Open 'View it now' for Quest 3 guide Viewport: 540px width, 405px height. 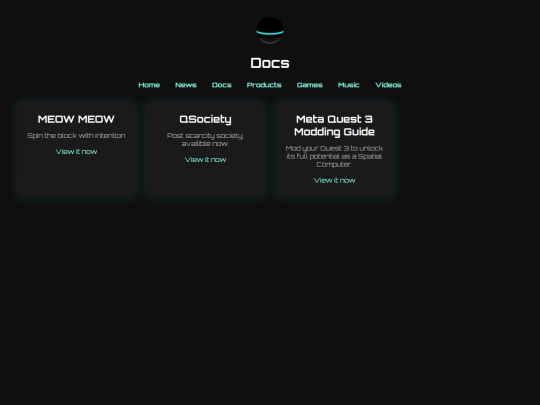(334, 180)
